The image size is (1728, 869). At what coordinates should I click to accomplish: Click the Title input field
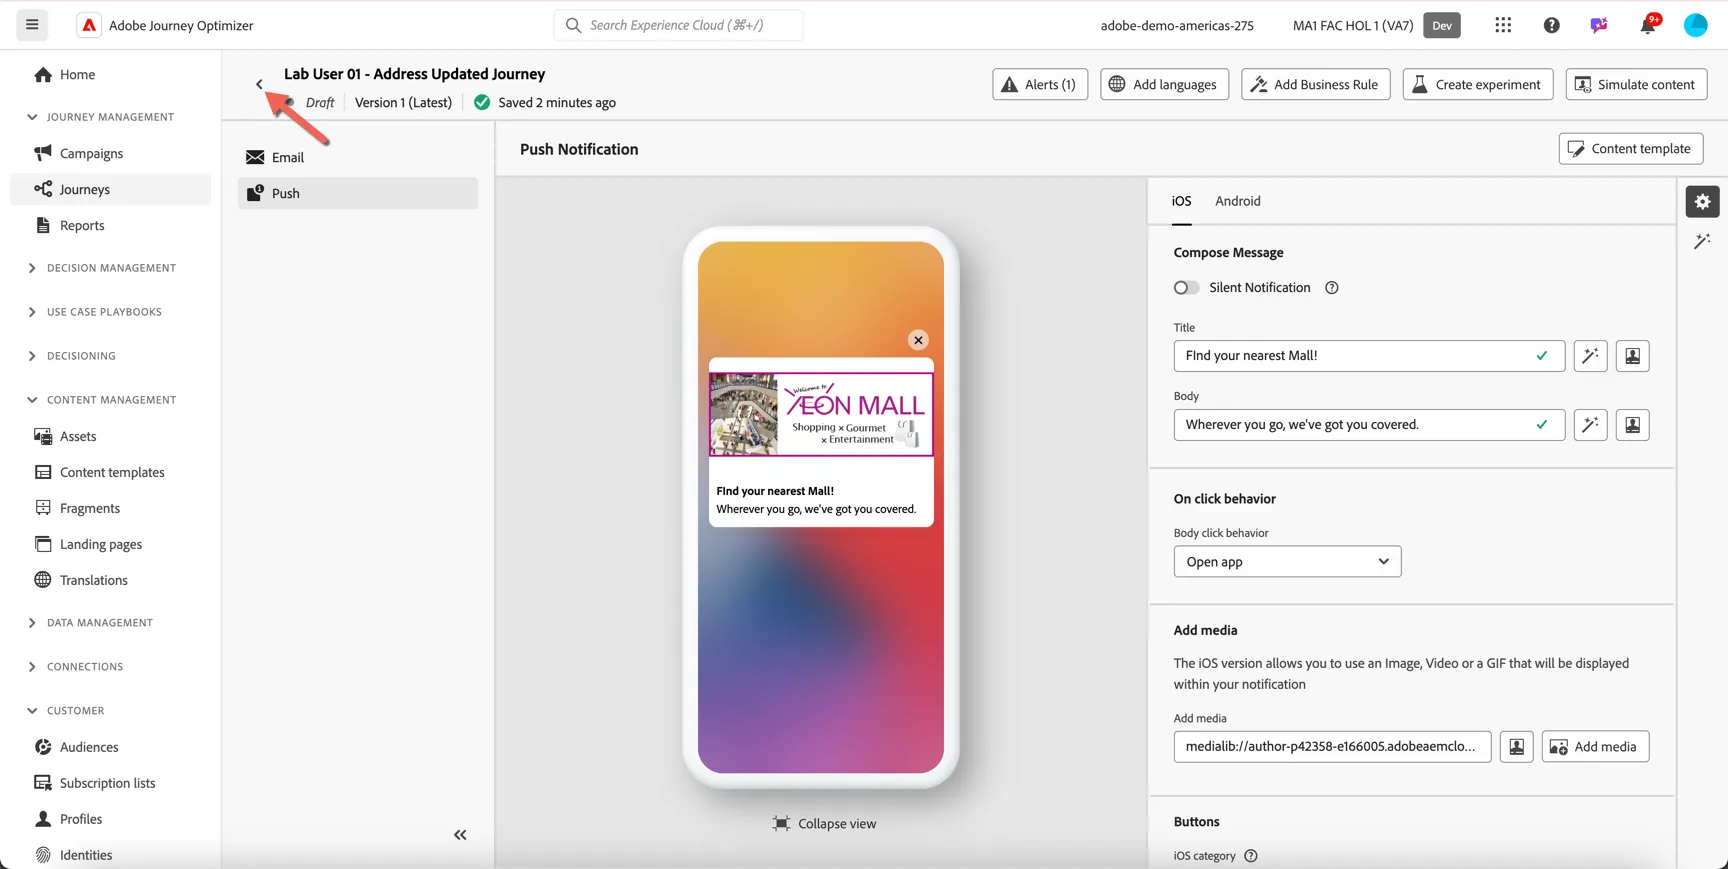pos(1369,356)
